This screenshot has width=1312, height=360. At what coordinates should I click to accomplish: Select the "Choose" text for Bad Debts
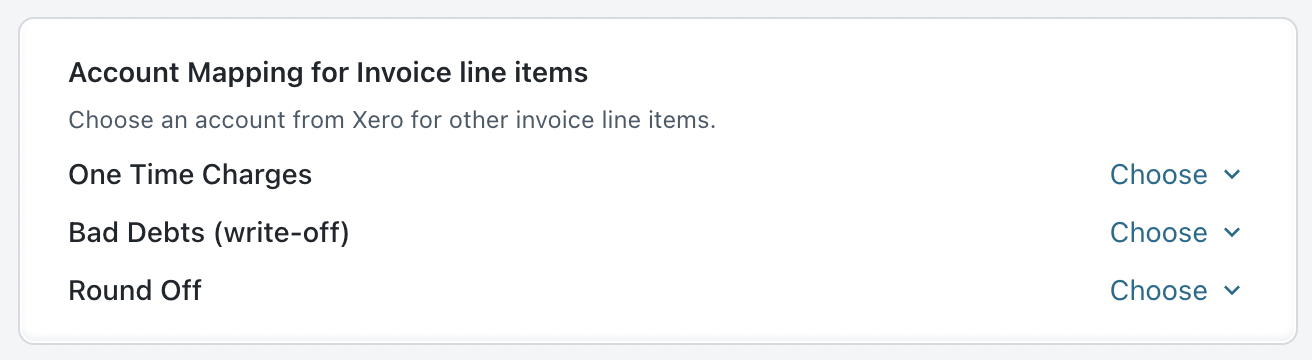(1159, 233)
